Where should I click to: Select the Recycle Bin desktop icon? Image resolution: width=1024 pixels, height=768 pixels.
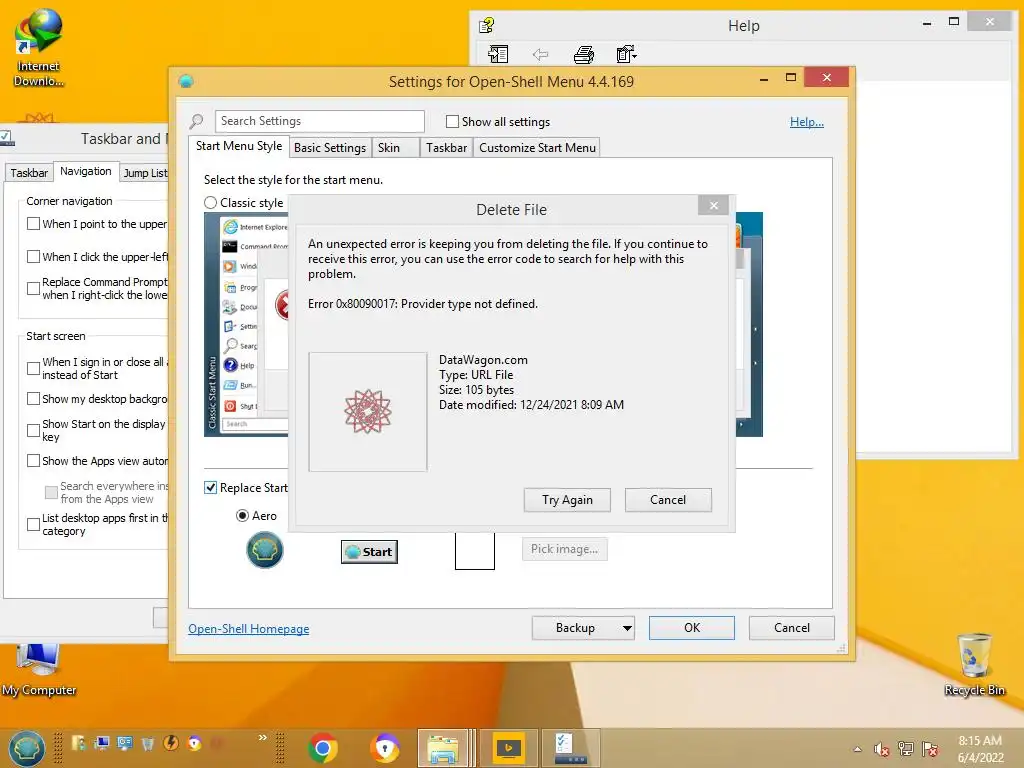click(974, 664)
